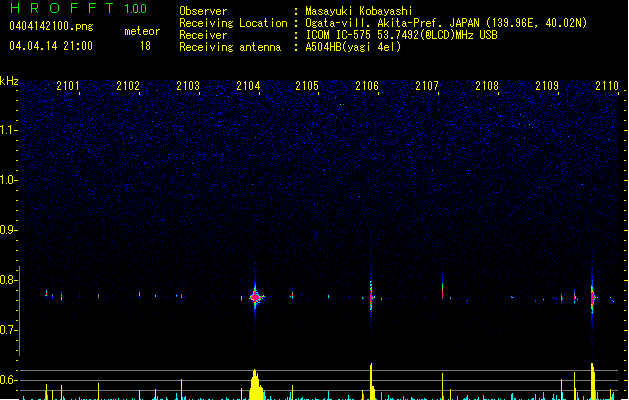Click the 0.6 frequency axis label

point(9,380)
